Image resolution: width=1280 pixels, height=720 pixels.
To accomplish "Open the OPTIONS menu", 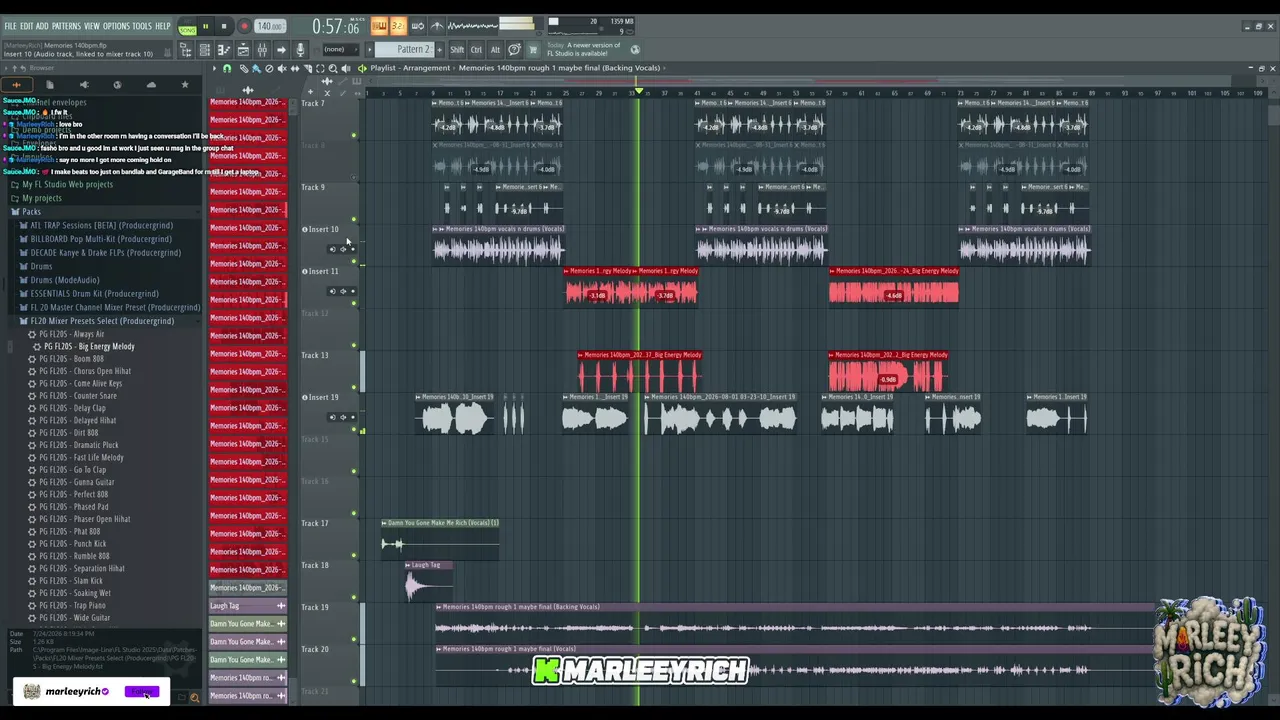I will 116,26.
